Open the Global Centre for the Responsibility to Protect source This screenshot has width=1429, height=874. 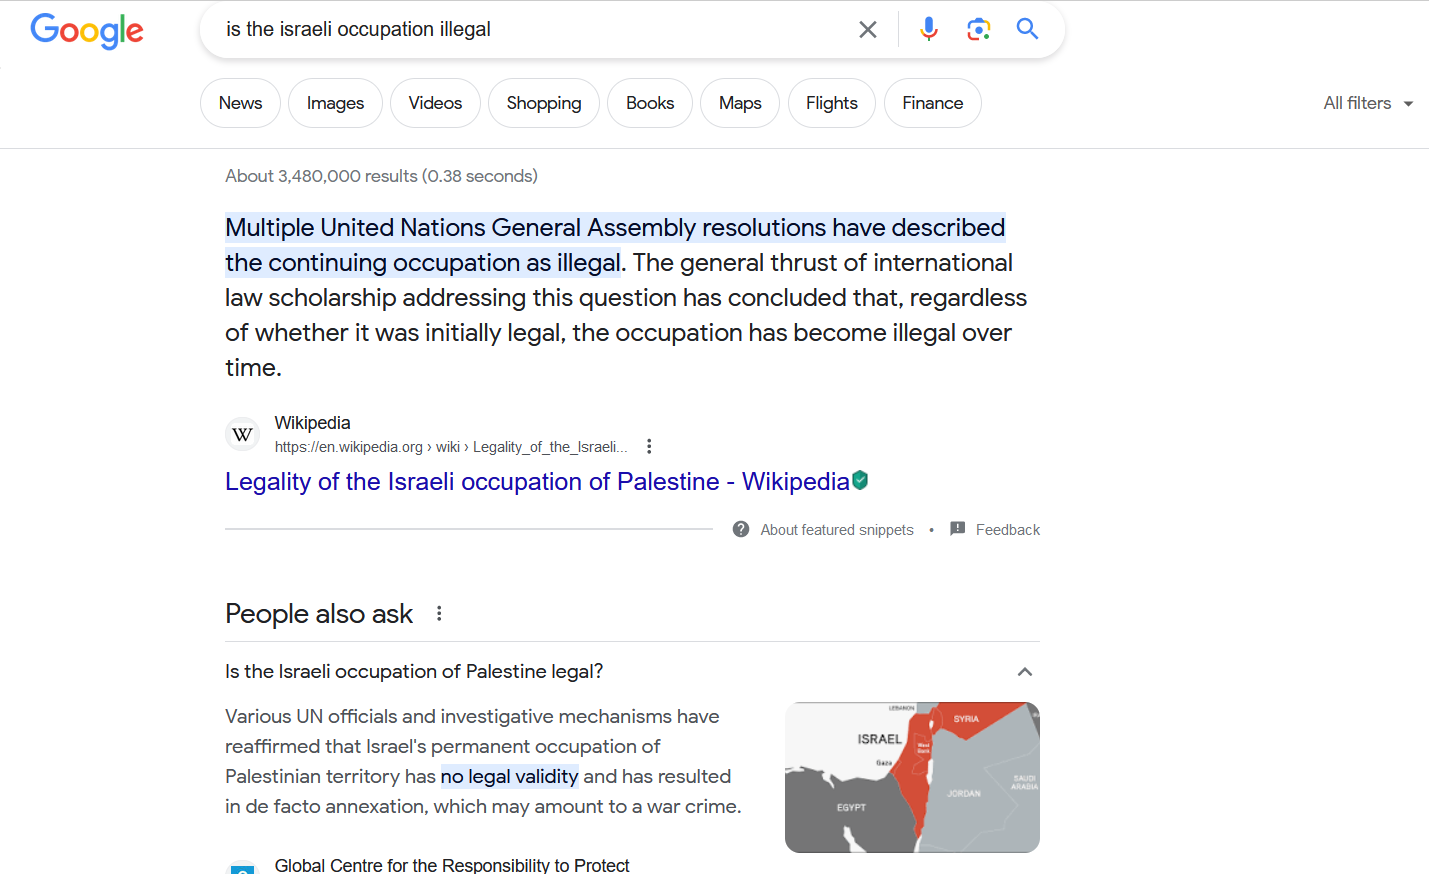coord(452,865)
